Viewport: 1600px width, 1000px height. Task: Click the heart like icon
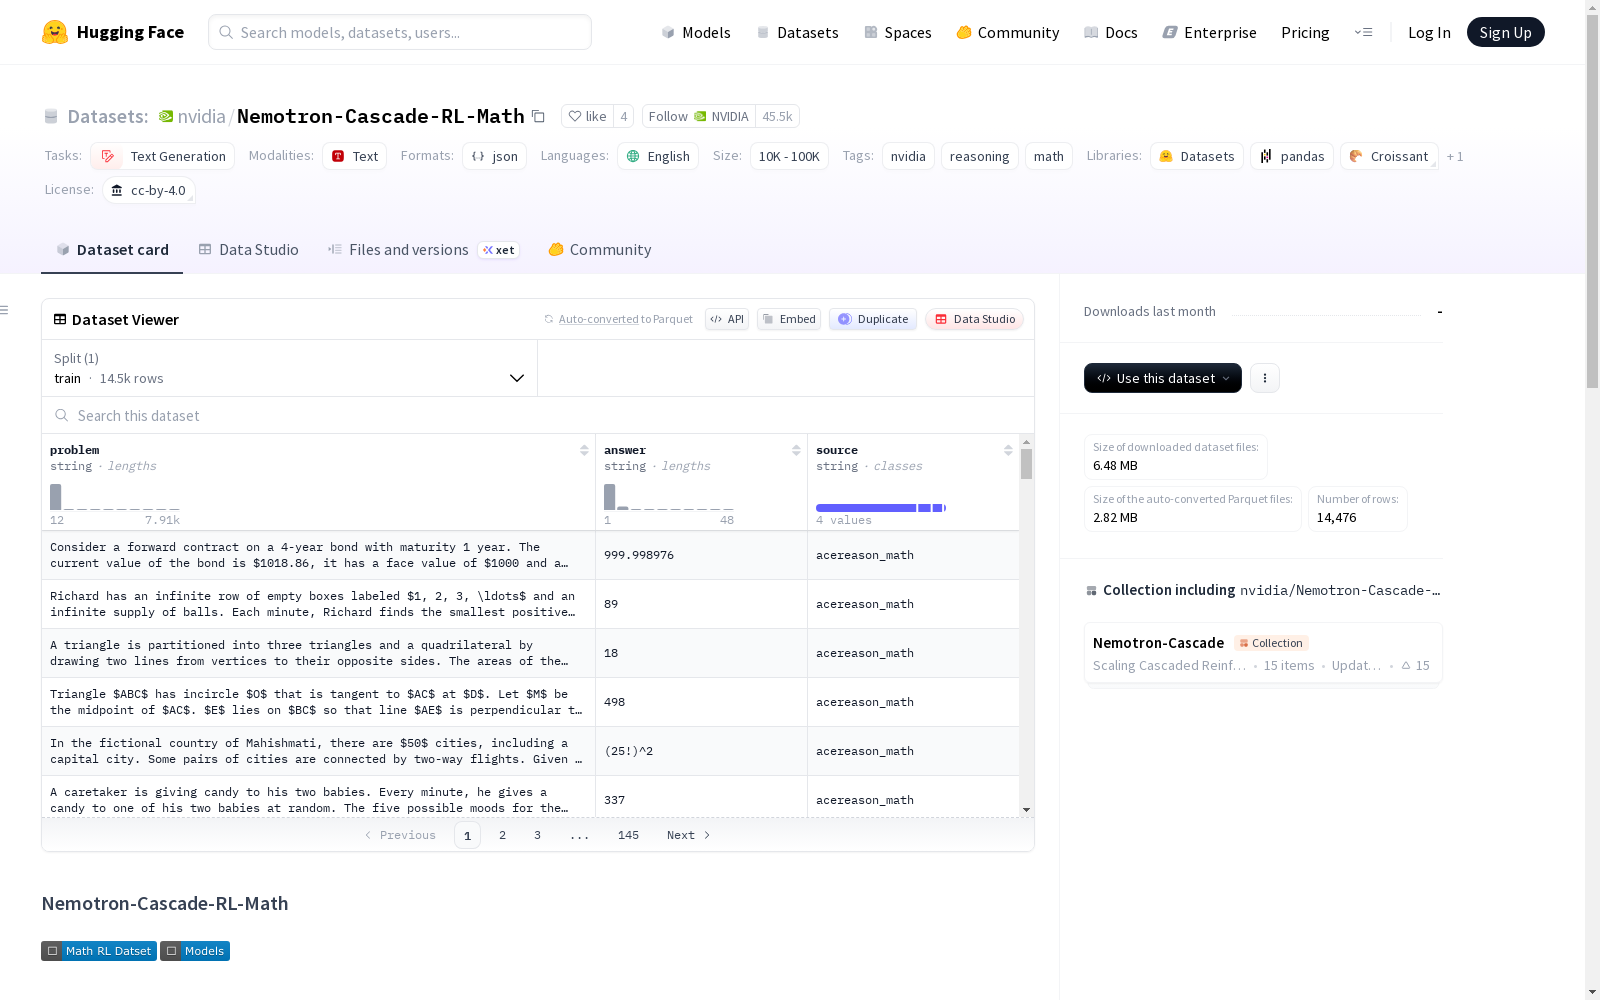point(574,116)
